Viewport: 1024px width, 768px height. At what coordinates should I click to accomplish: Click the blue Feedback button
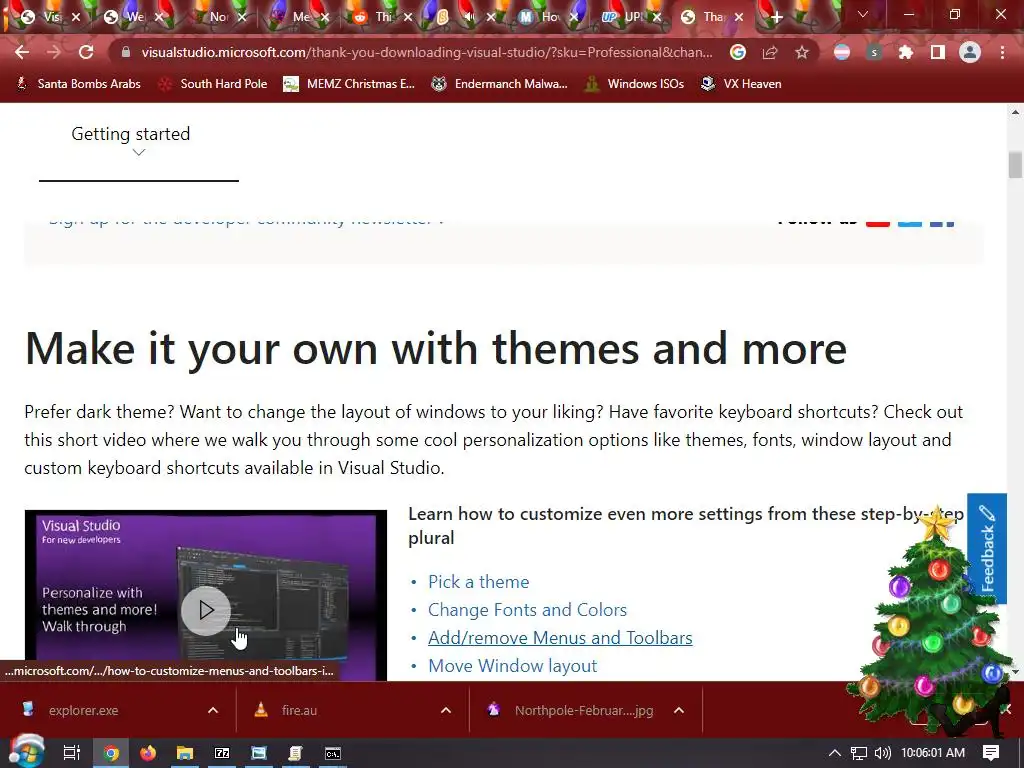(x=987, y=549)
